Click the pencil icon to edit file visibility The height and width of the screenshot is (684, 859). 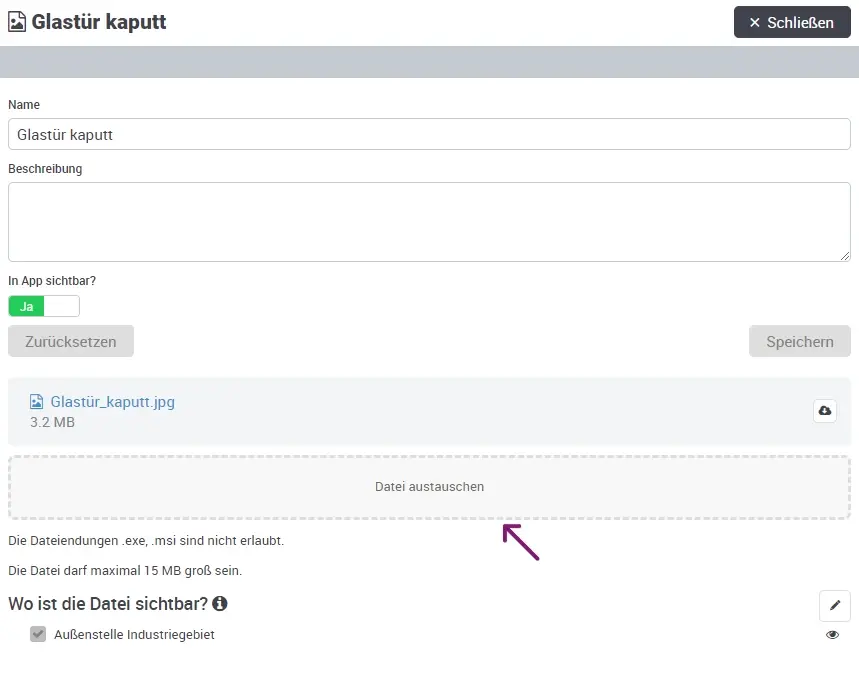[x=835, y=605]
